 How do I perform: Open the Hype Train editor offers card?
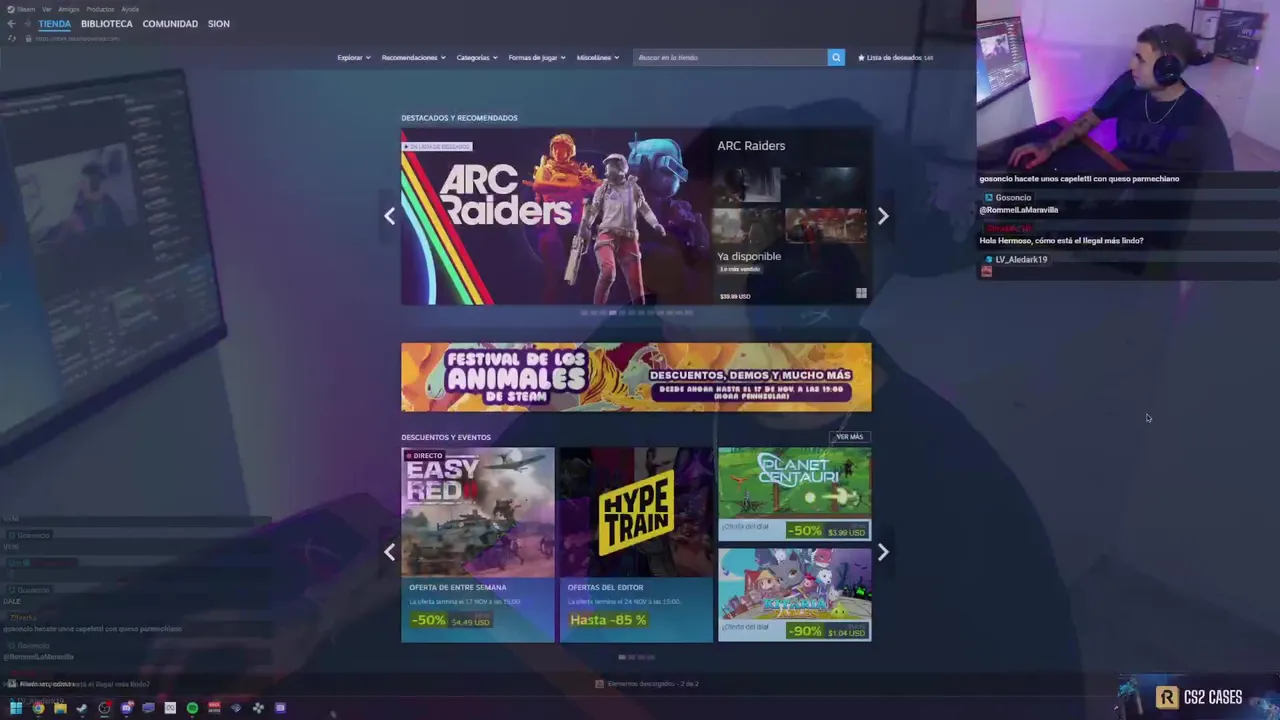pos(636,544)
